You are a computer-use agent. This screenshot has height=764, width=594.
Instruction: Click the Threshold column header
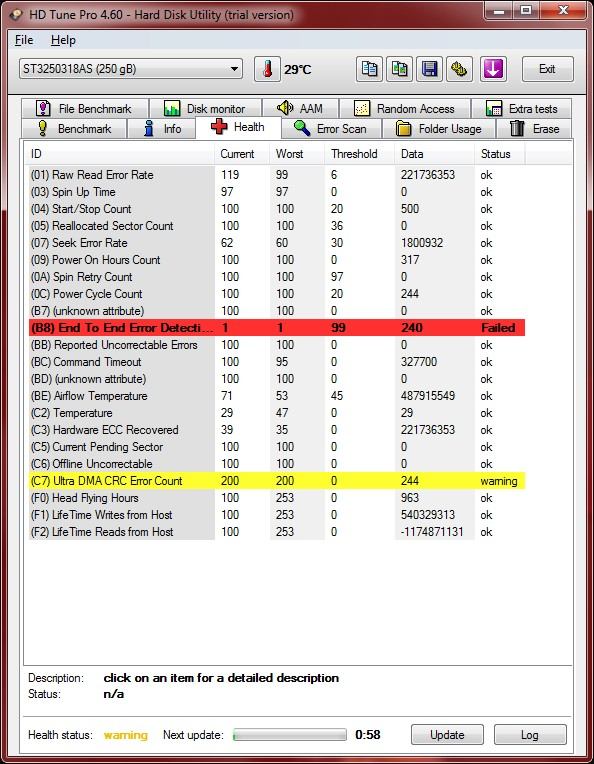click(360, 154)
